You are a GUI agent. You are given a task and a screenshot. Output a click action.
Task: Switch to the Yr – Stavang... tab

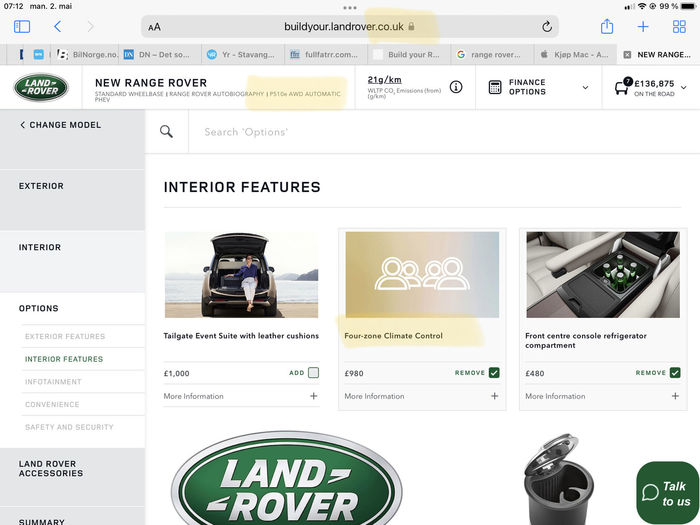(241, 54)
